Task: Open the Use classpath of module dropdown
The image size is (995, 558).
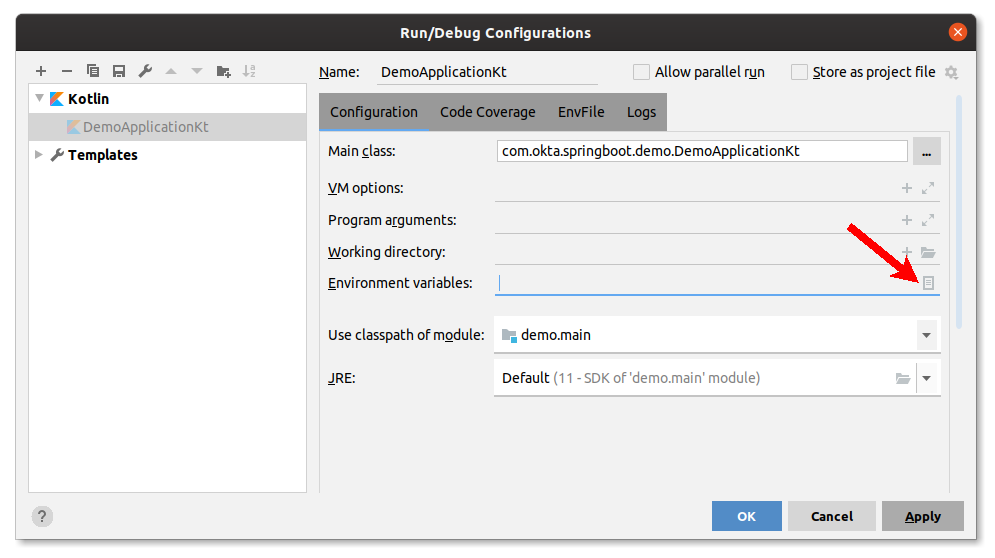Action: pos(926,335)
